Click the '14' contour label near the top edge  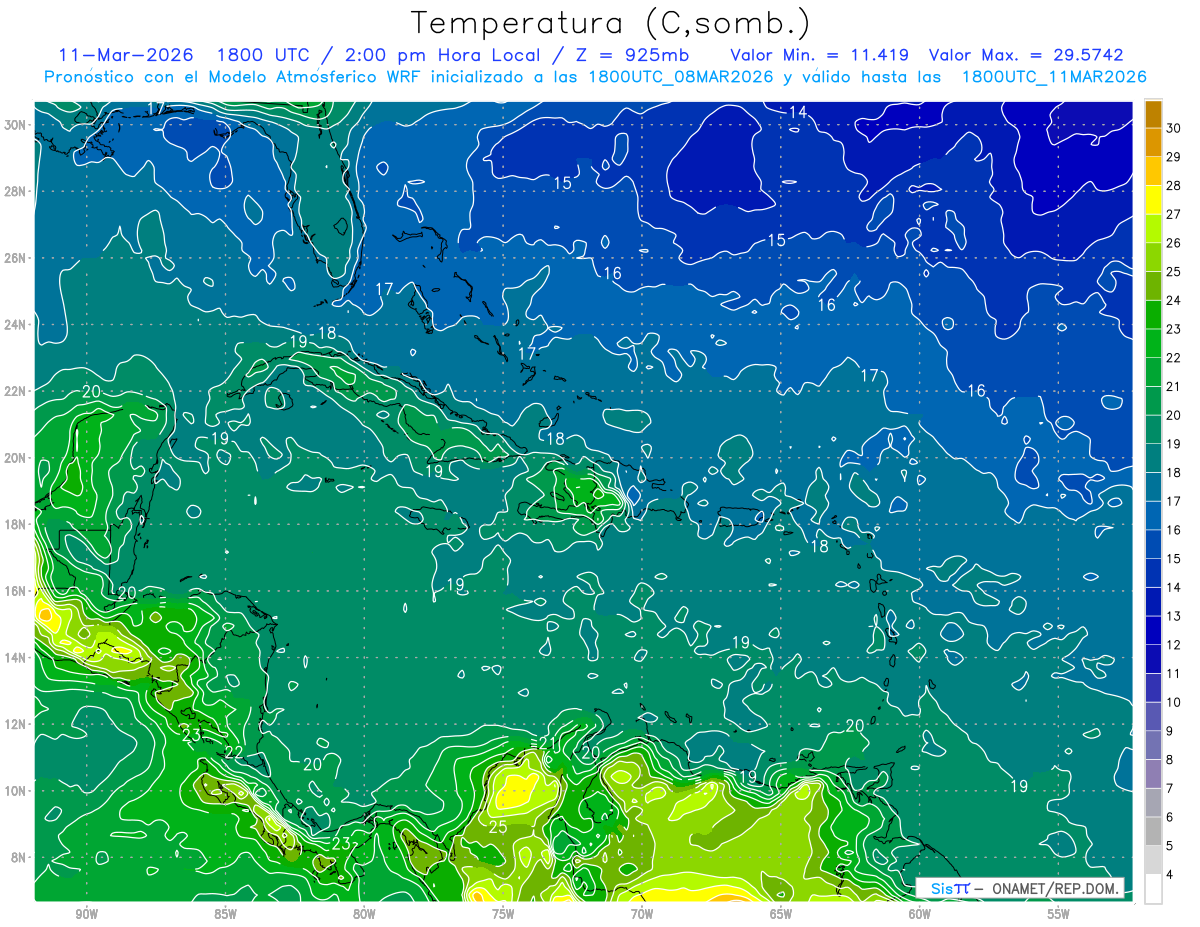[797, 113]
